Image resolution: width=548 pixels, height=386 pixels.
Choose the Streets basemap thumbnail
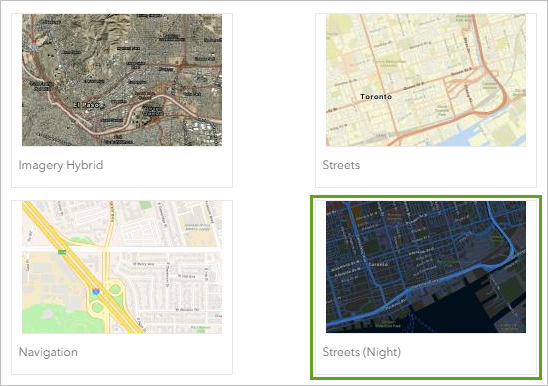click(426, 80)
